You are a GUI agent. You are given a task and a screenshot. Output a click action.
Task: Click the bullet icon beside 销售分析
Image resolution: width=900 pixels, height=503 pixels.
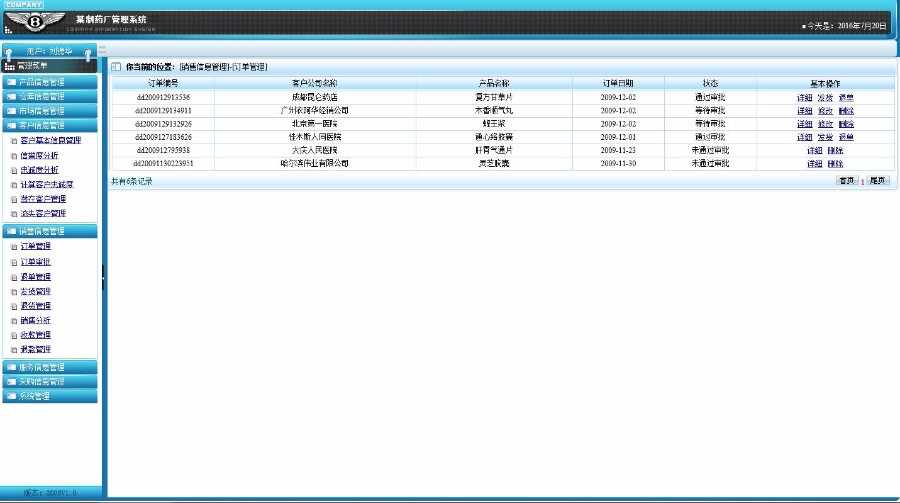(x=14, y=321)
